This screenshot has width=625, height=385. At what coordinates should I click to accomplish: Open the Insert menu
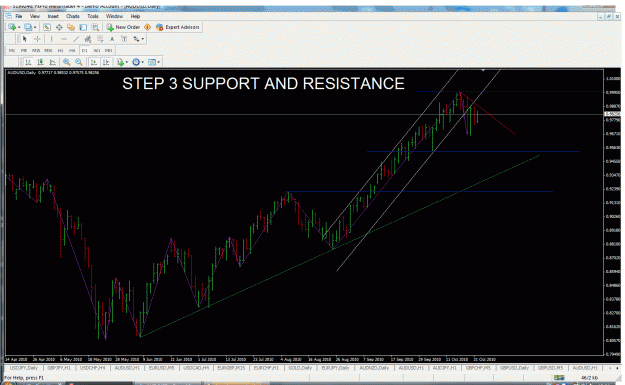(x=53, y=16)
